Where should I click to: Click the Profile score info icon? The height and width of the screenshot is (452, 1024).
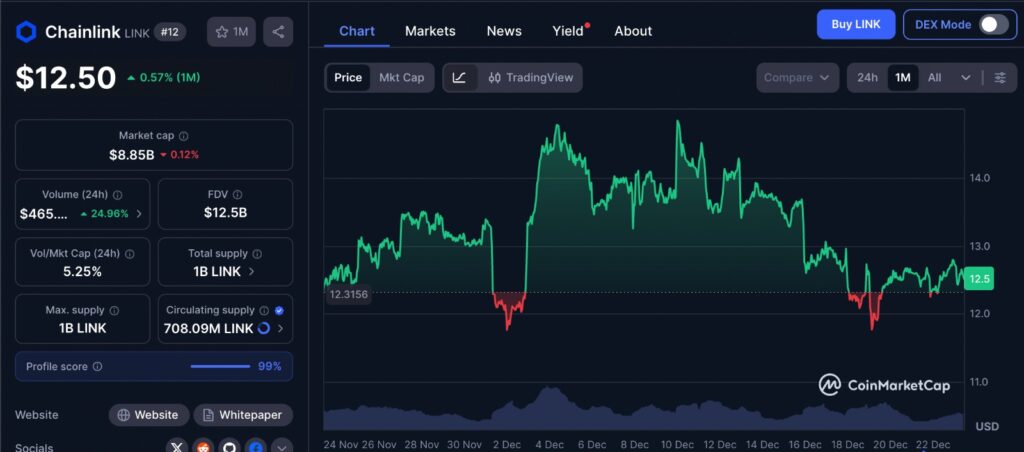97,366
